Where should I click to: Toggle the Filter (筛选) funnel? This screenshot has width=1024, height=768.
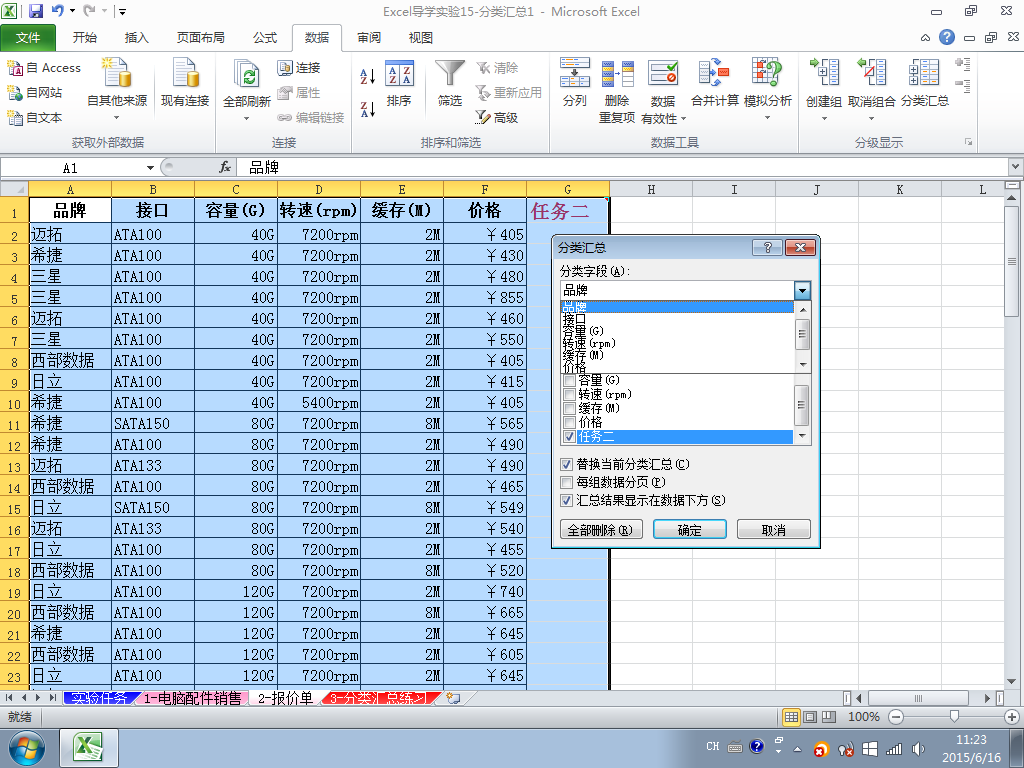pos(450,83)
